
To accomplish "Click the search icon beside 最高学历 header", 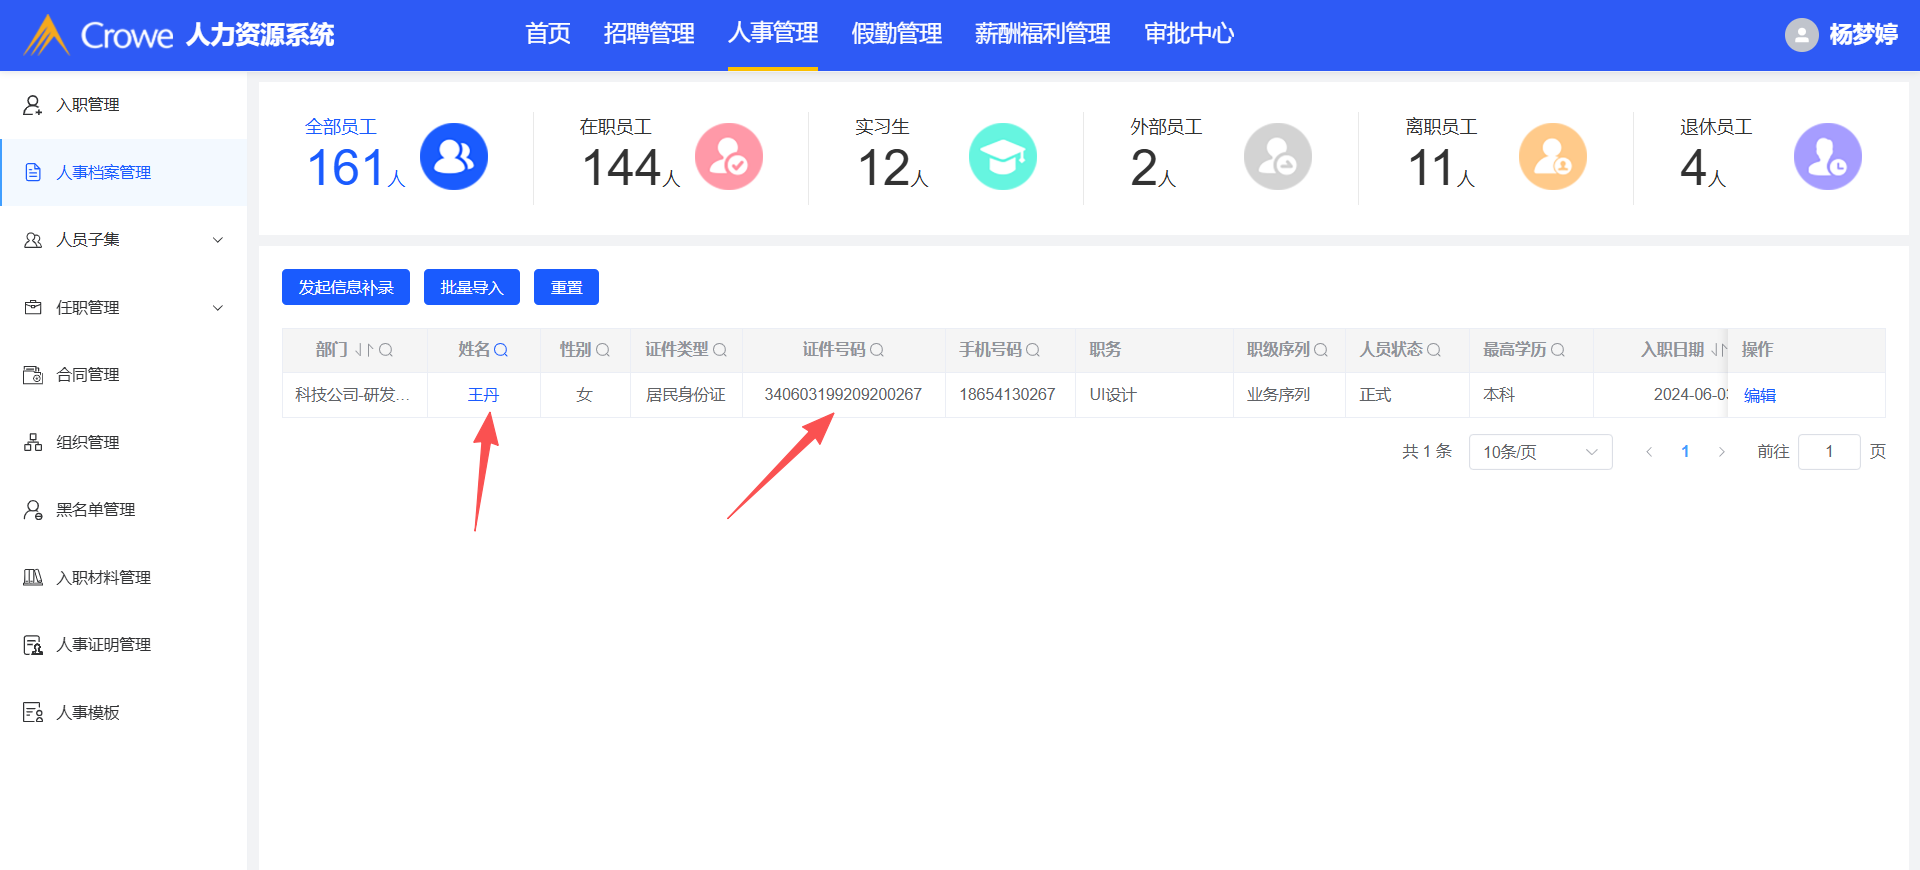I will (x=1558, y=350).
